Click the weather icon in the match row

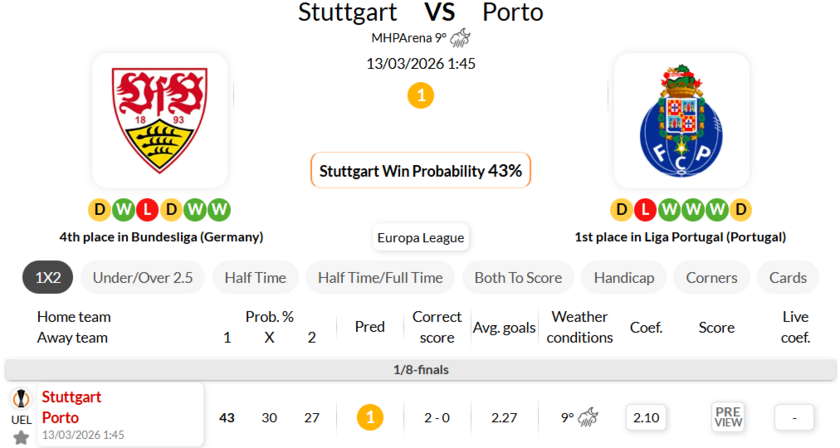pyautogui.click(x=588, y=416)
